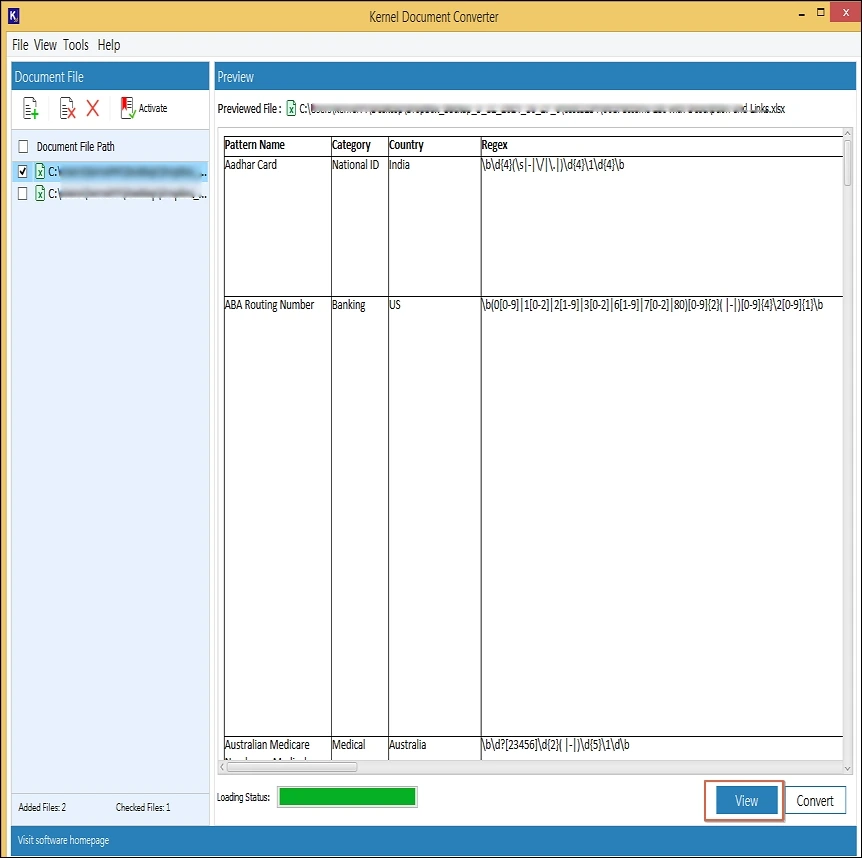Click the Add Document File icon

(x=31, y=108)
